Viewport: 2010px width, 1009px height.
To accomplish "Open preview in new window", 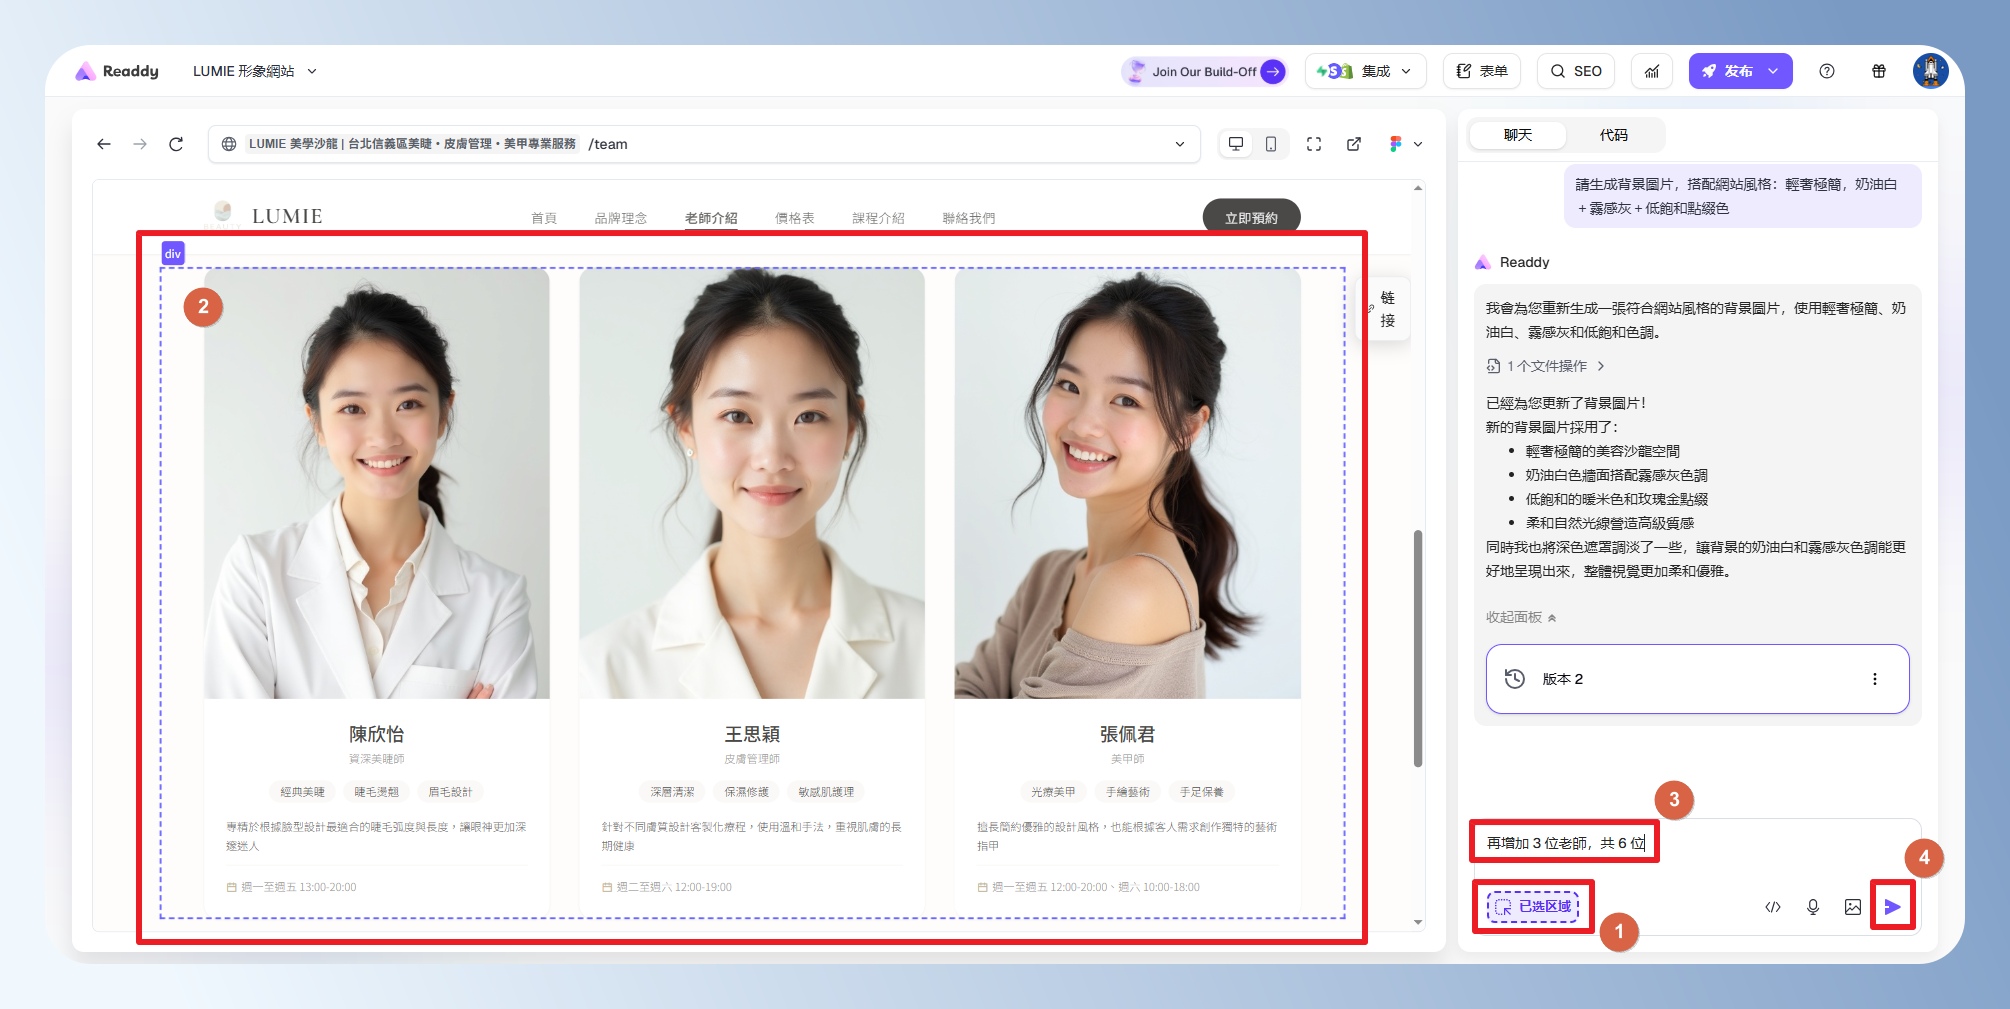I will [x=1354, y=144].
